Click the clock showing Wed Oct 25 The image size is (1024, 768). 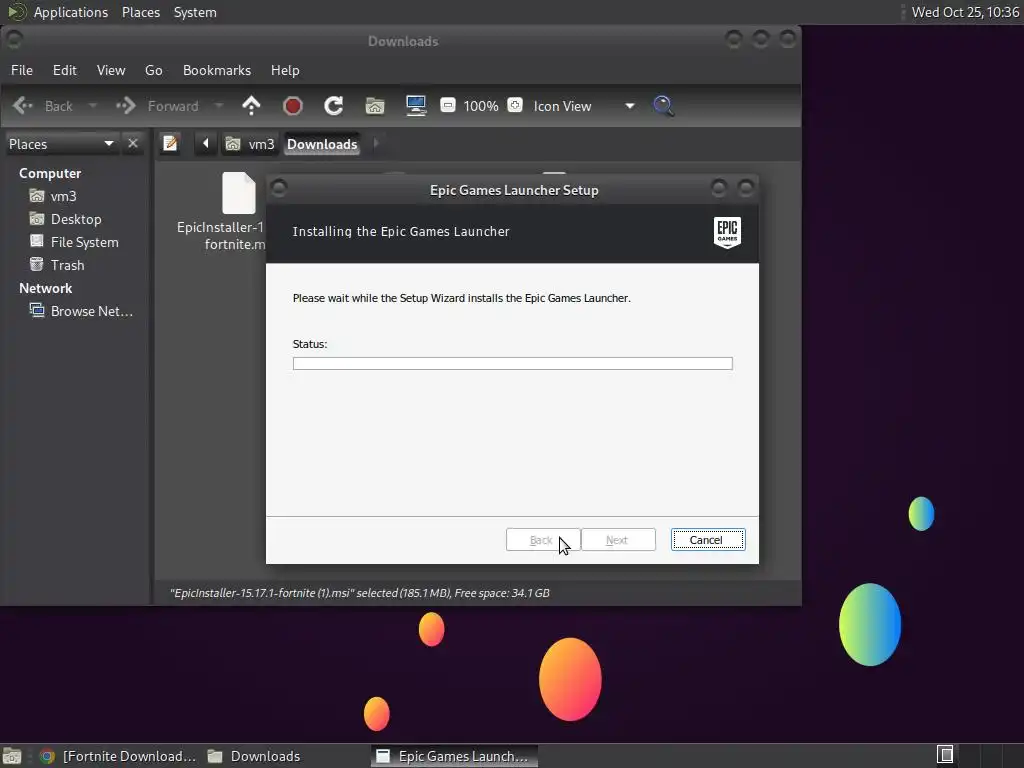coord(965,12)
